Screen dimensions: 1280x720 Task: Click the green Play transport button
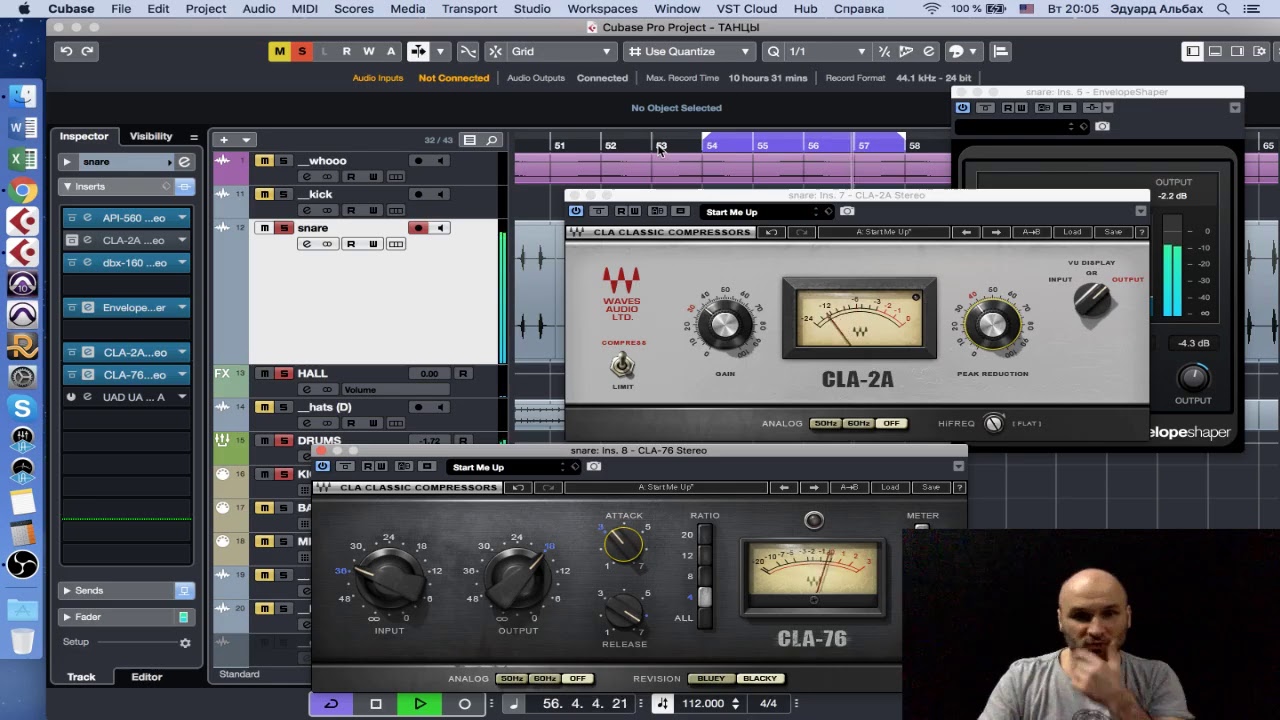(420, 704)
